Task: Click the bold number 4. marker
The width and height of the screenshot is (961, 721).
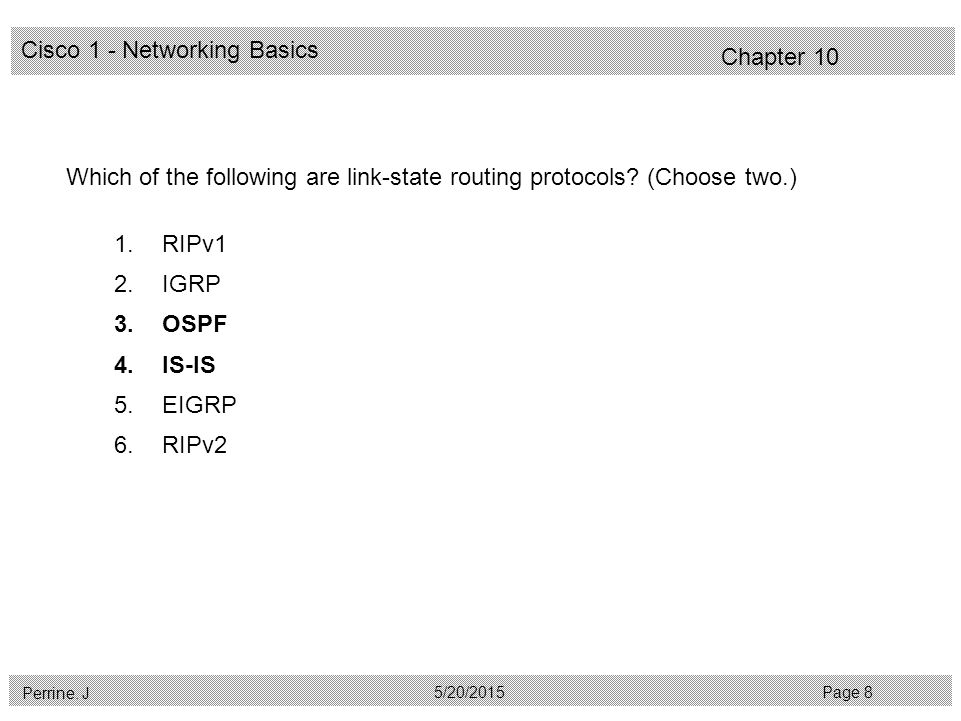Action: pyautogui.click(x=124, y=365)
